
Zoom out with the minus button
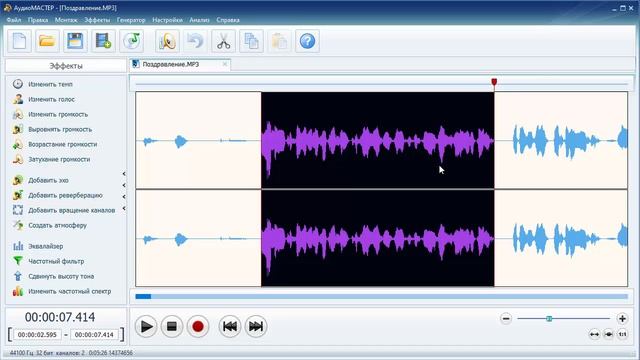(506, 319)
